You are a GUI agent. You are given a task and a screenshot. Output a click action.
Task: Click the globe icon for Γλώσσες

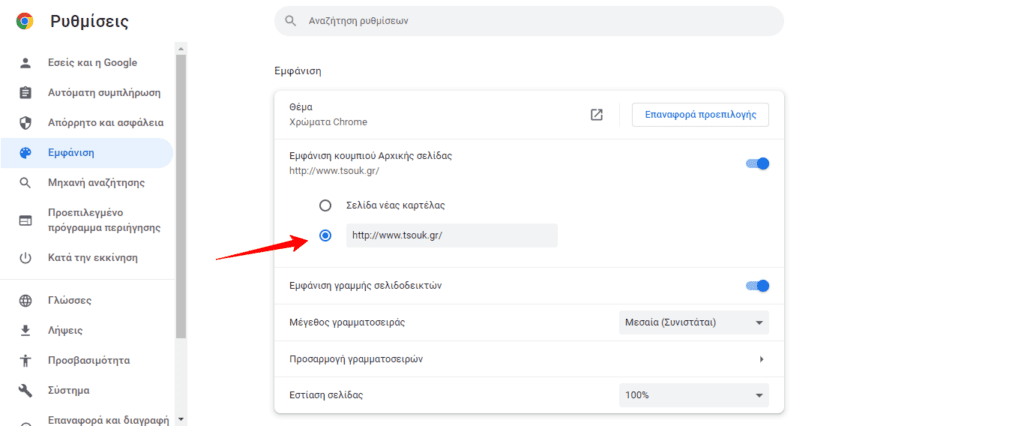click(x=26, y=300)
